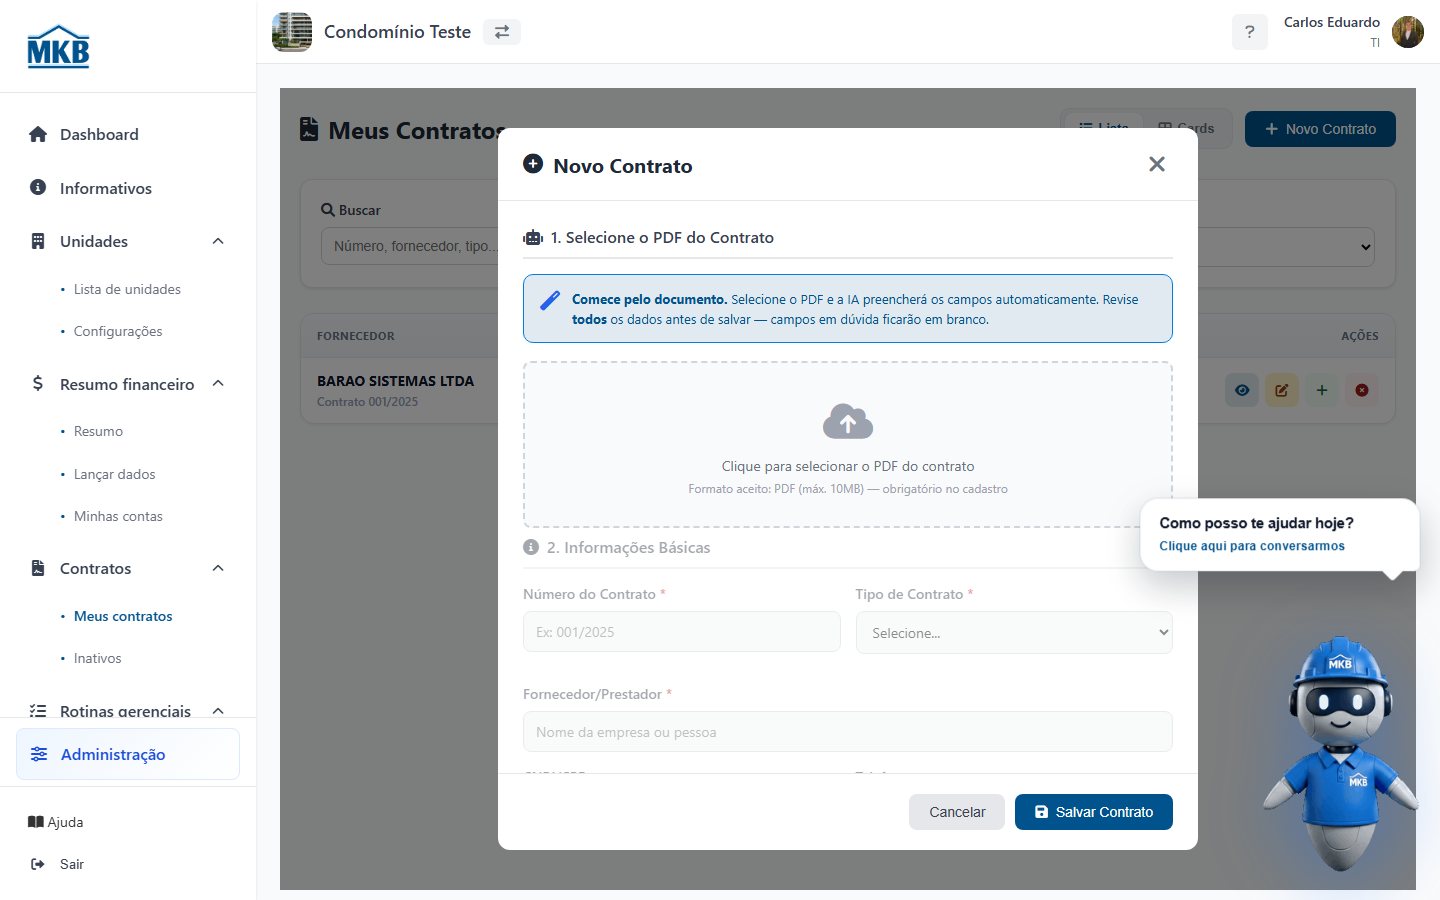The width and height of the screenshot is (1440, 900).
Task: Click Salvar Contrato button
Action: click(x=1094, y=812)
